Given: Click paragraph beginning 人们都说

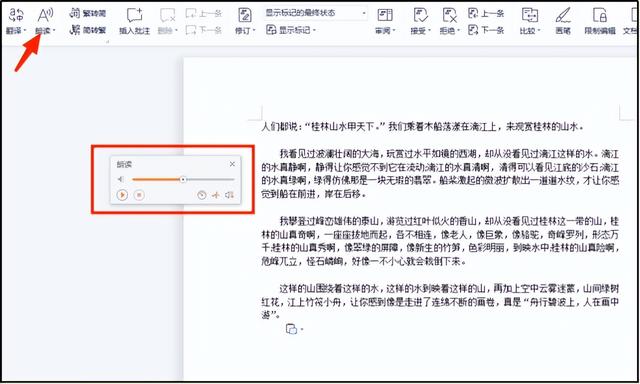Looking at the screenshot, I should point(422,127).
